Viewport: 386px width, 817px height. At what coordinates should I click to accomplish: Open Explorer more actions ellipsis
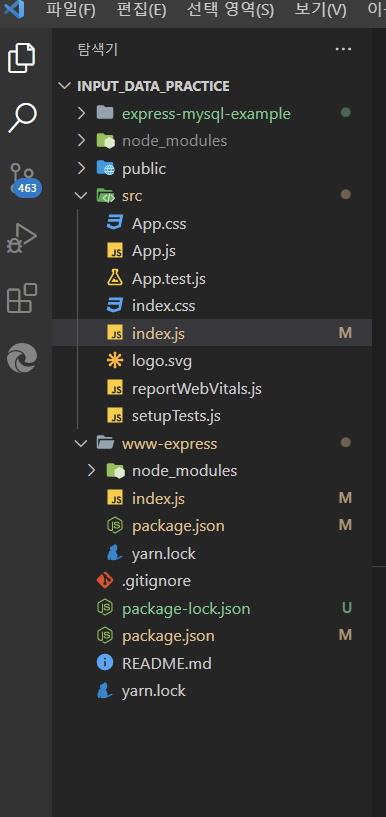tap(343, 49)
